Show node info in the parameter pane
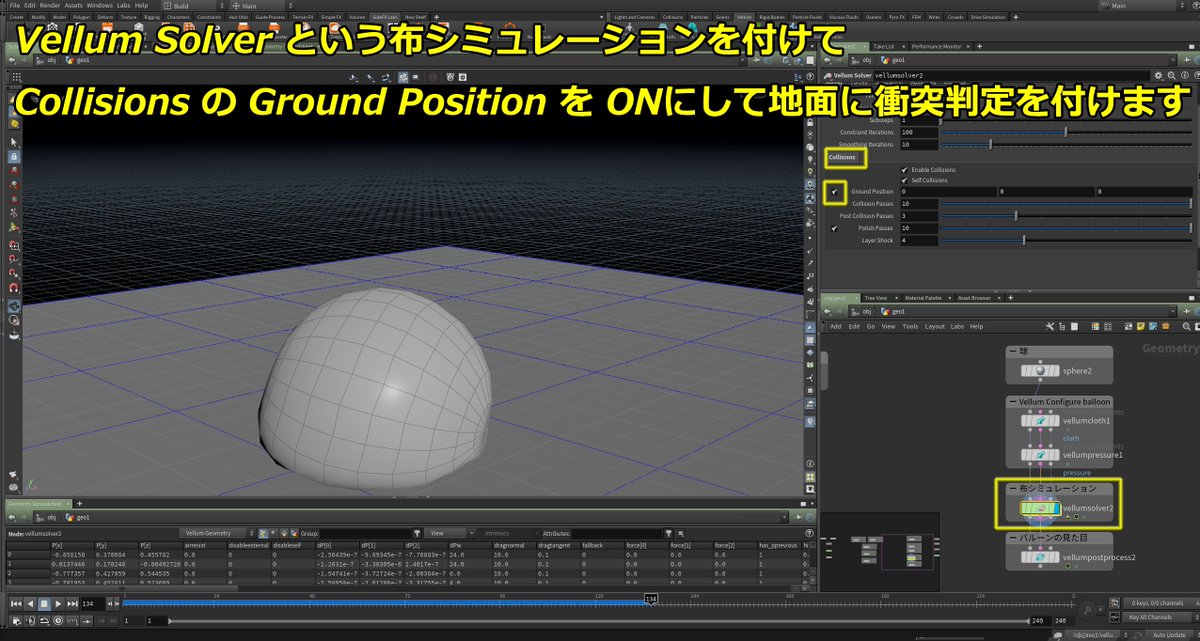 [1184, 75]
